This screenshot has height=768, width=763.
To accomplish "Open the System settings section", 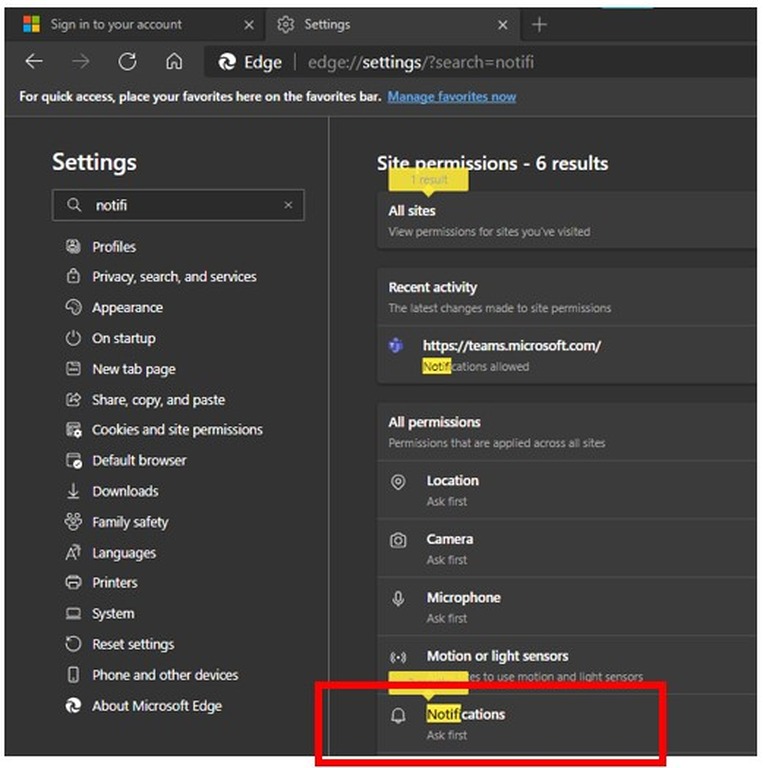I will point(113,614).
